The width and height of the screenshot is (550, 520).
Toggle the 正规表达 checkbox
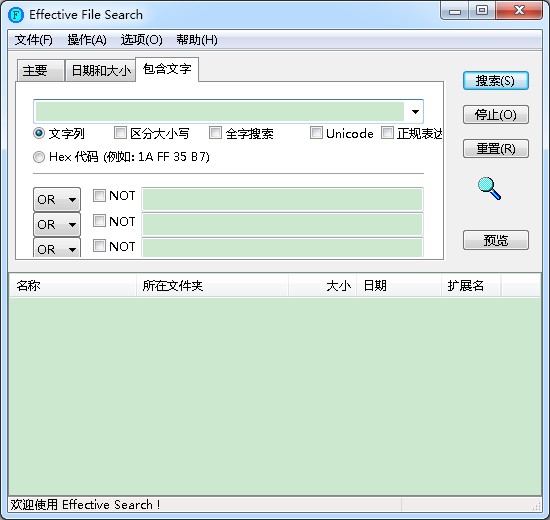pos(387,133)
